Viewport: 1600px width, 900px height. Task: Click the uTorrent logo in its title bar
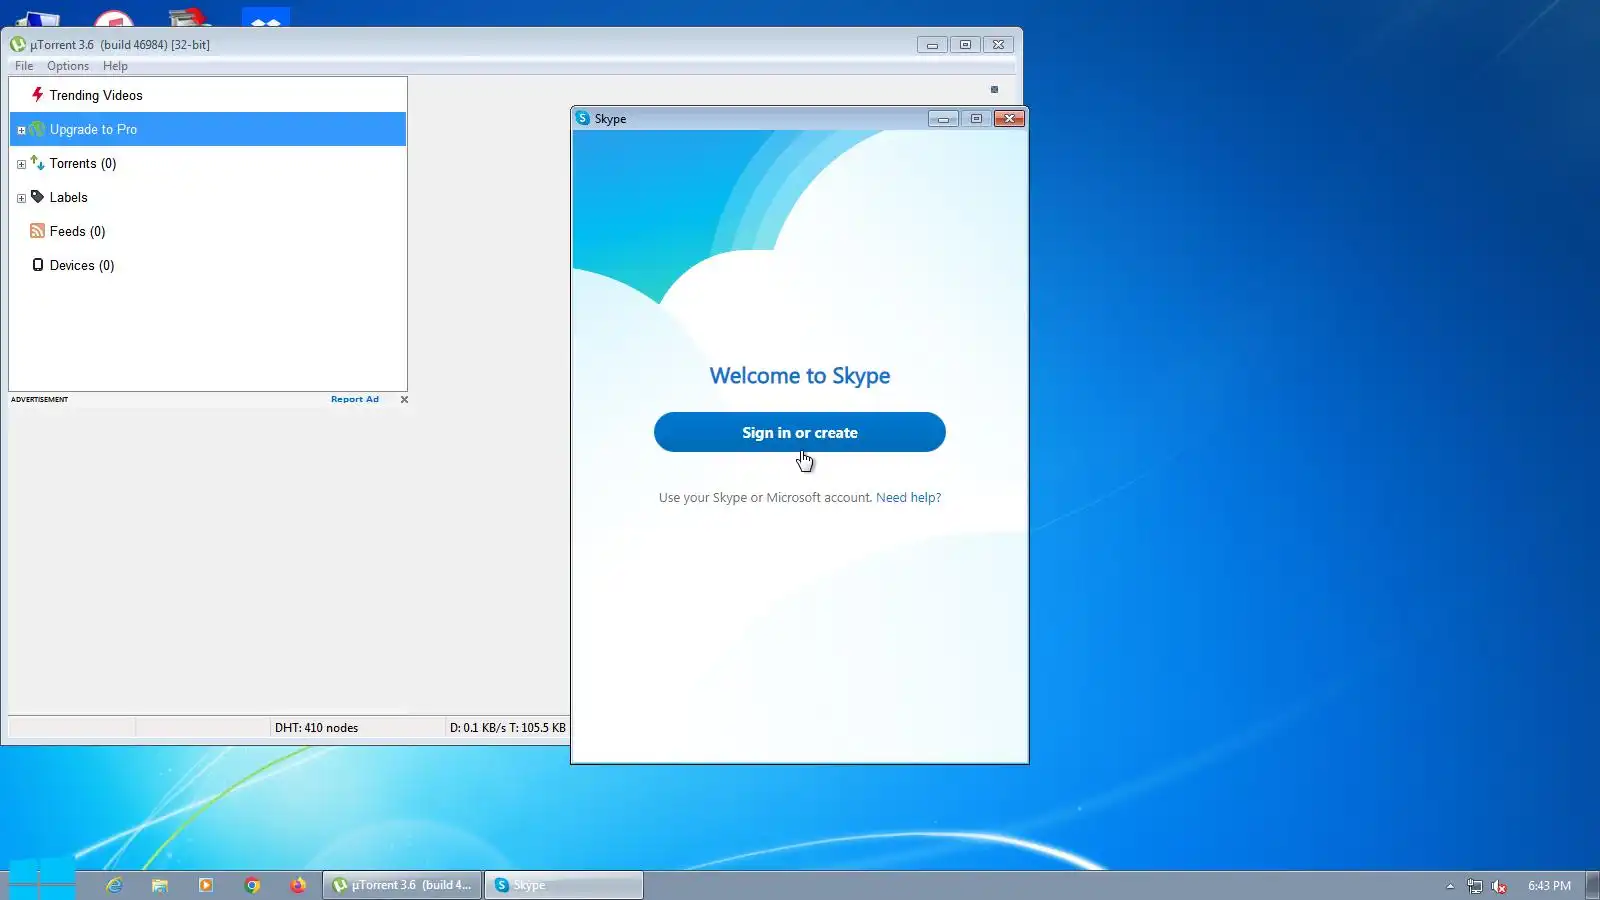pos(18,44)
